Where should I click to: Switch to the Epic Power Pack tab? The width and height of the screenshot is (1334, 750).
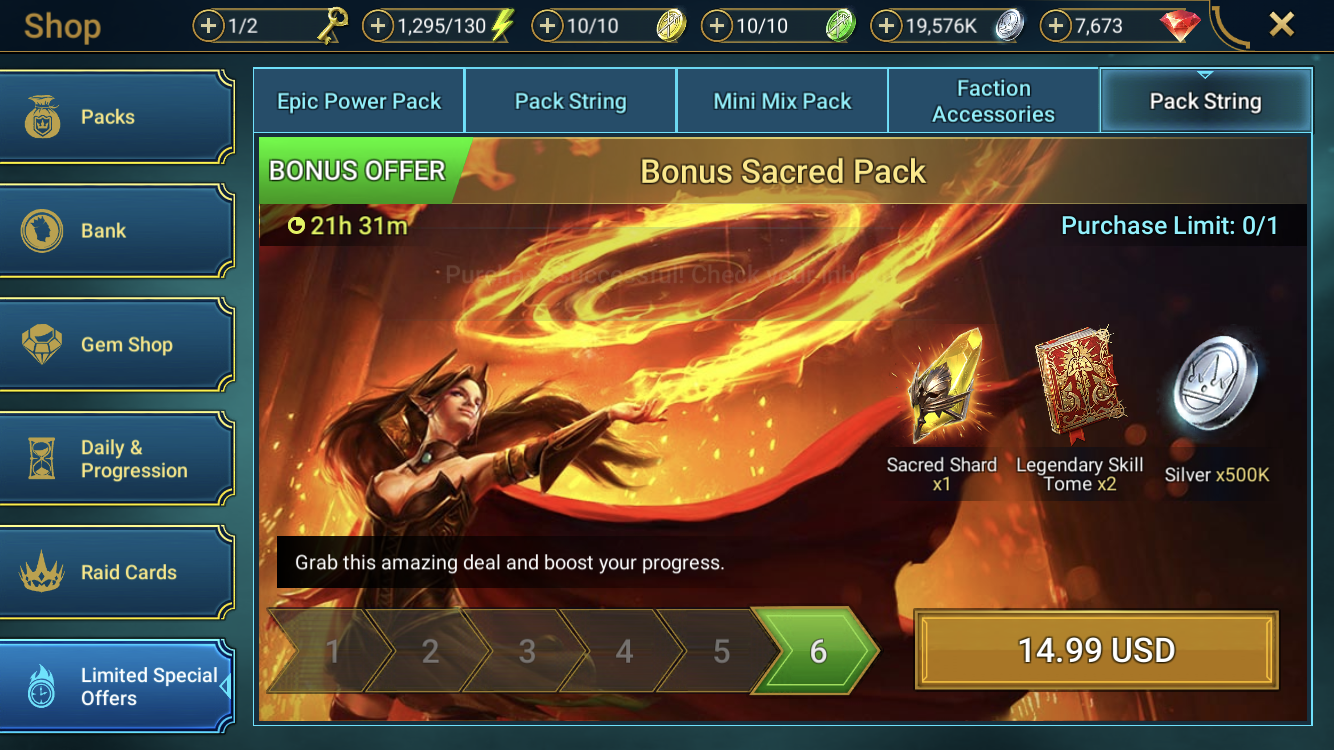point(359,101)
